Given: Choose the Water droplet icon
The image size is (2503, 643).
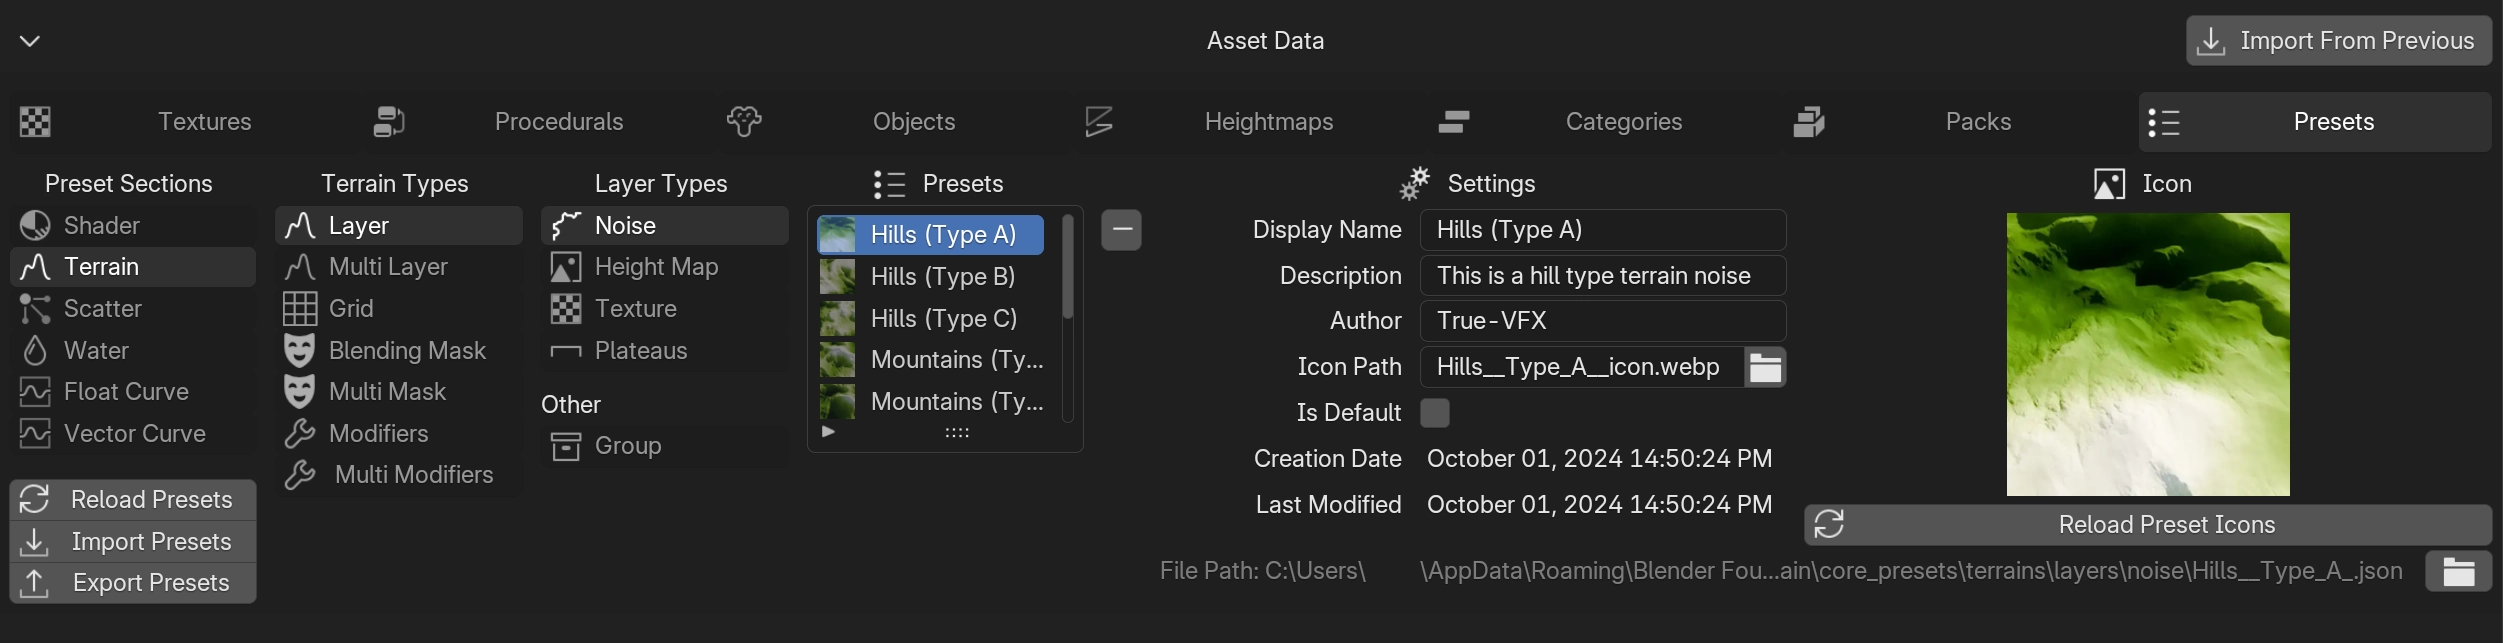Looking at the screenshot, I should 35,351.
